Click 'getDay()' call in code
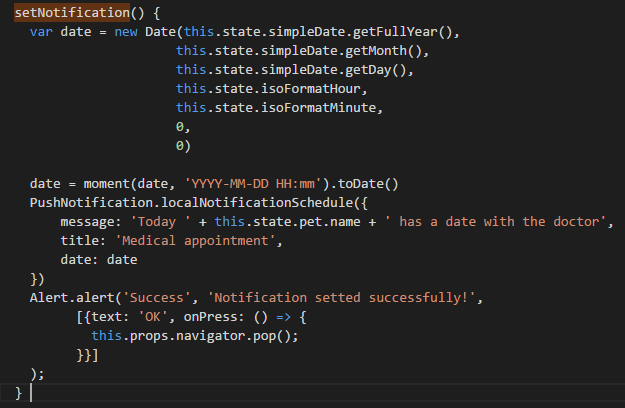The height and width of the screenshot is (408, 625). (375, 70)
